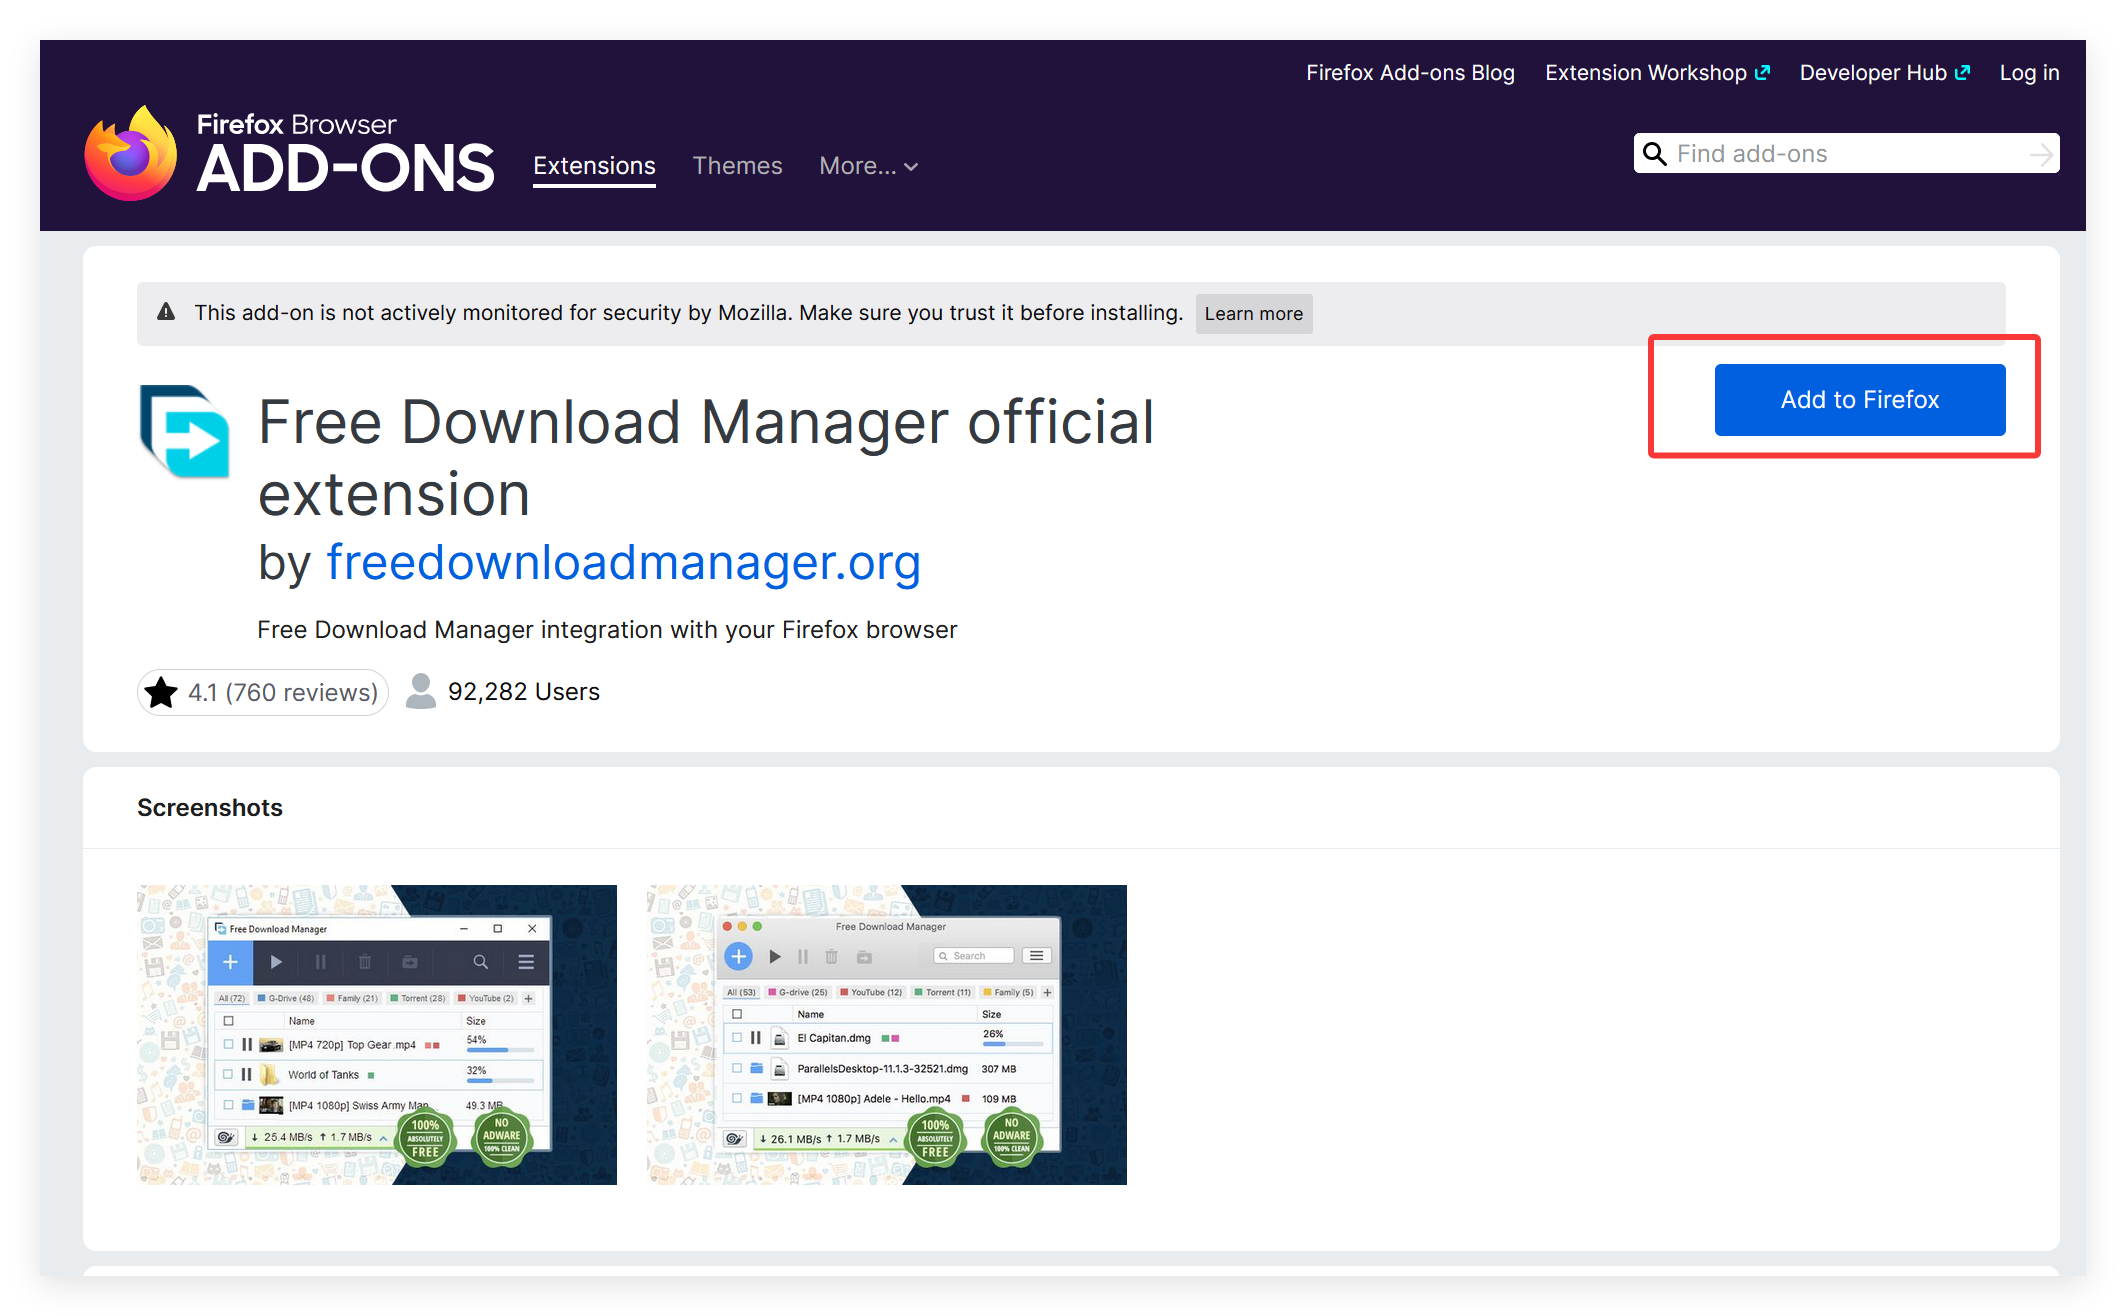
Task: Open the Extensions tab
Action: click(x=594, y=166)
